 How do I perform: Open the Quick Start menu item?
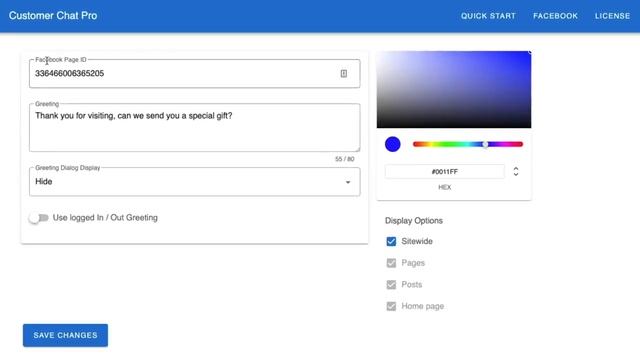[x=488, y=16]
